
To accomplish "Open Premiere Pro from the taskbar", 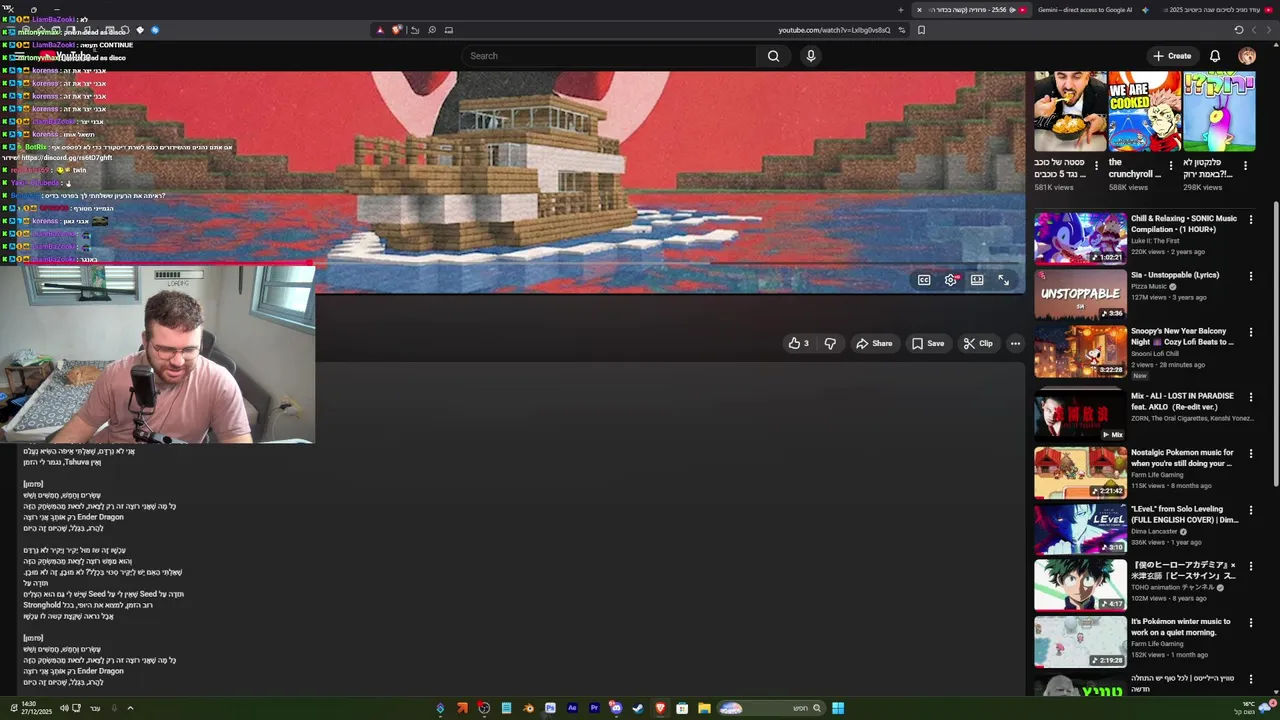I will pos(594,708).
